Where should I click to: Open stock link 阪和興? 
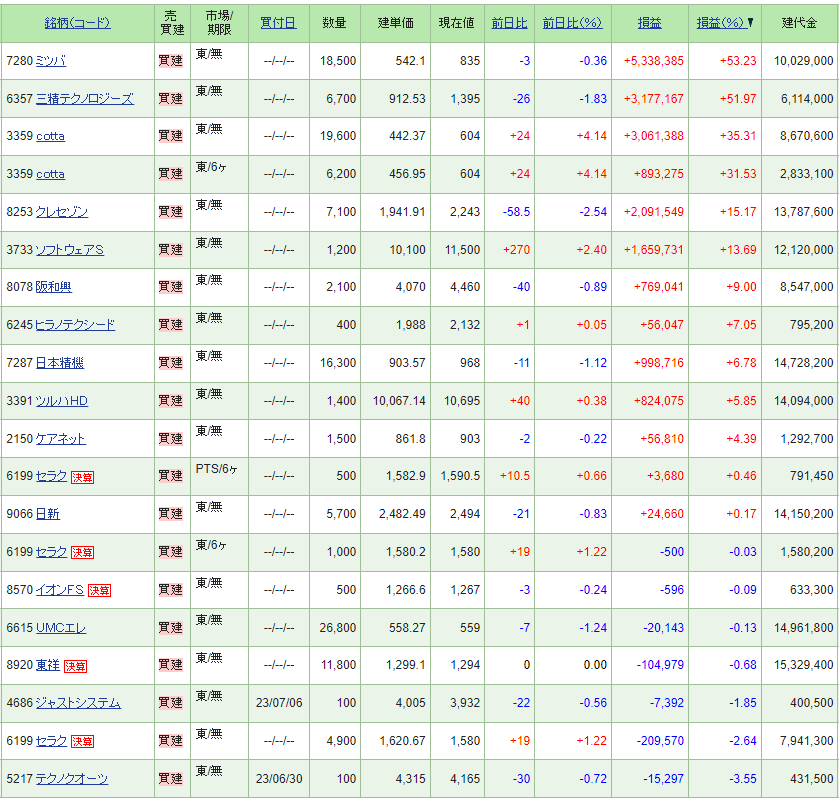[54, 287]
